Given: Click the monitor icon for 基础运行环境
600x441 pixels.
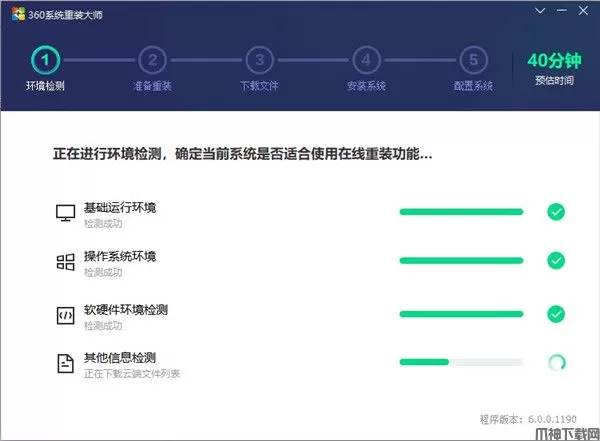Looking at the screenshot, I should tap(65, 213).
